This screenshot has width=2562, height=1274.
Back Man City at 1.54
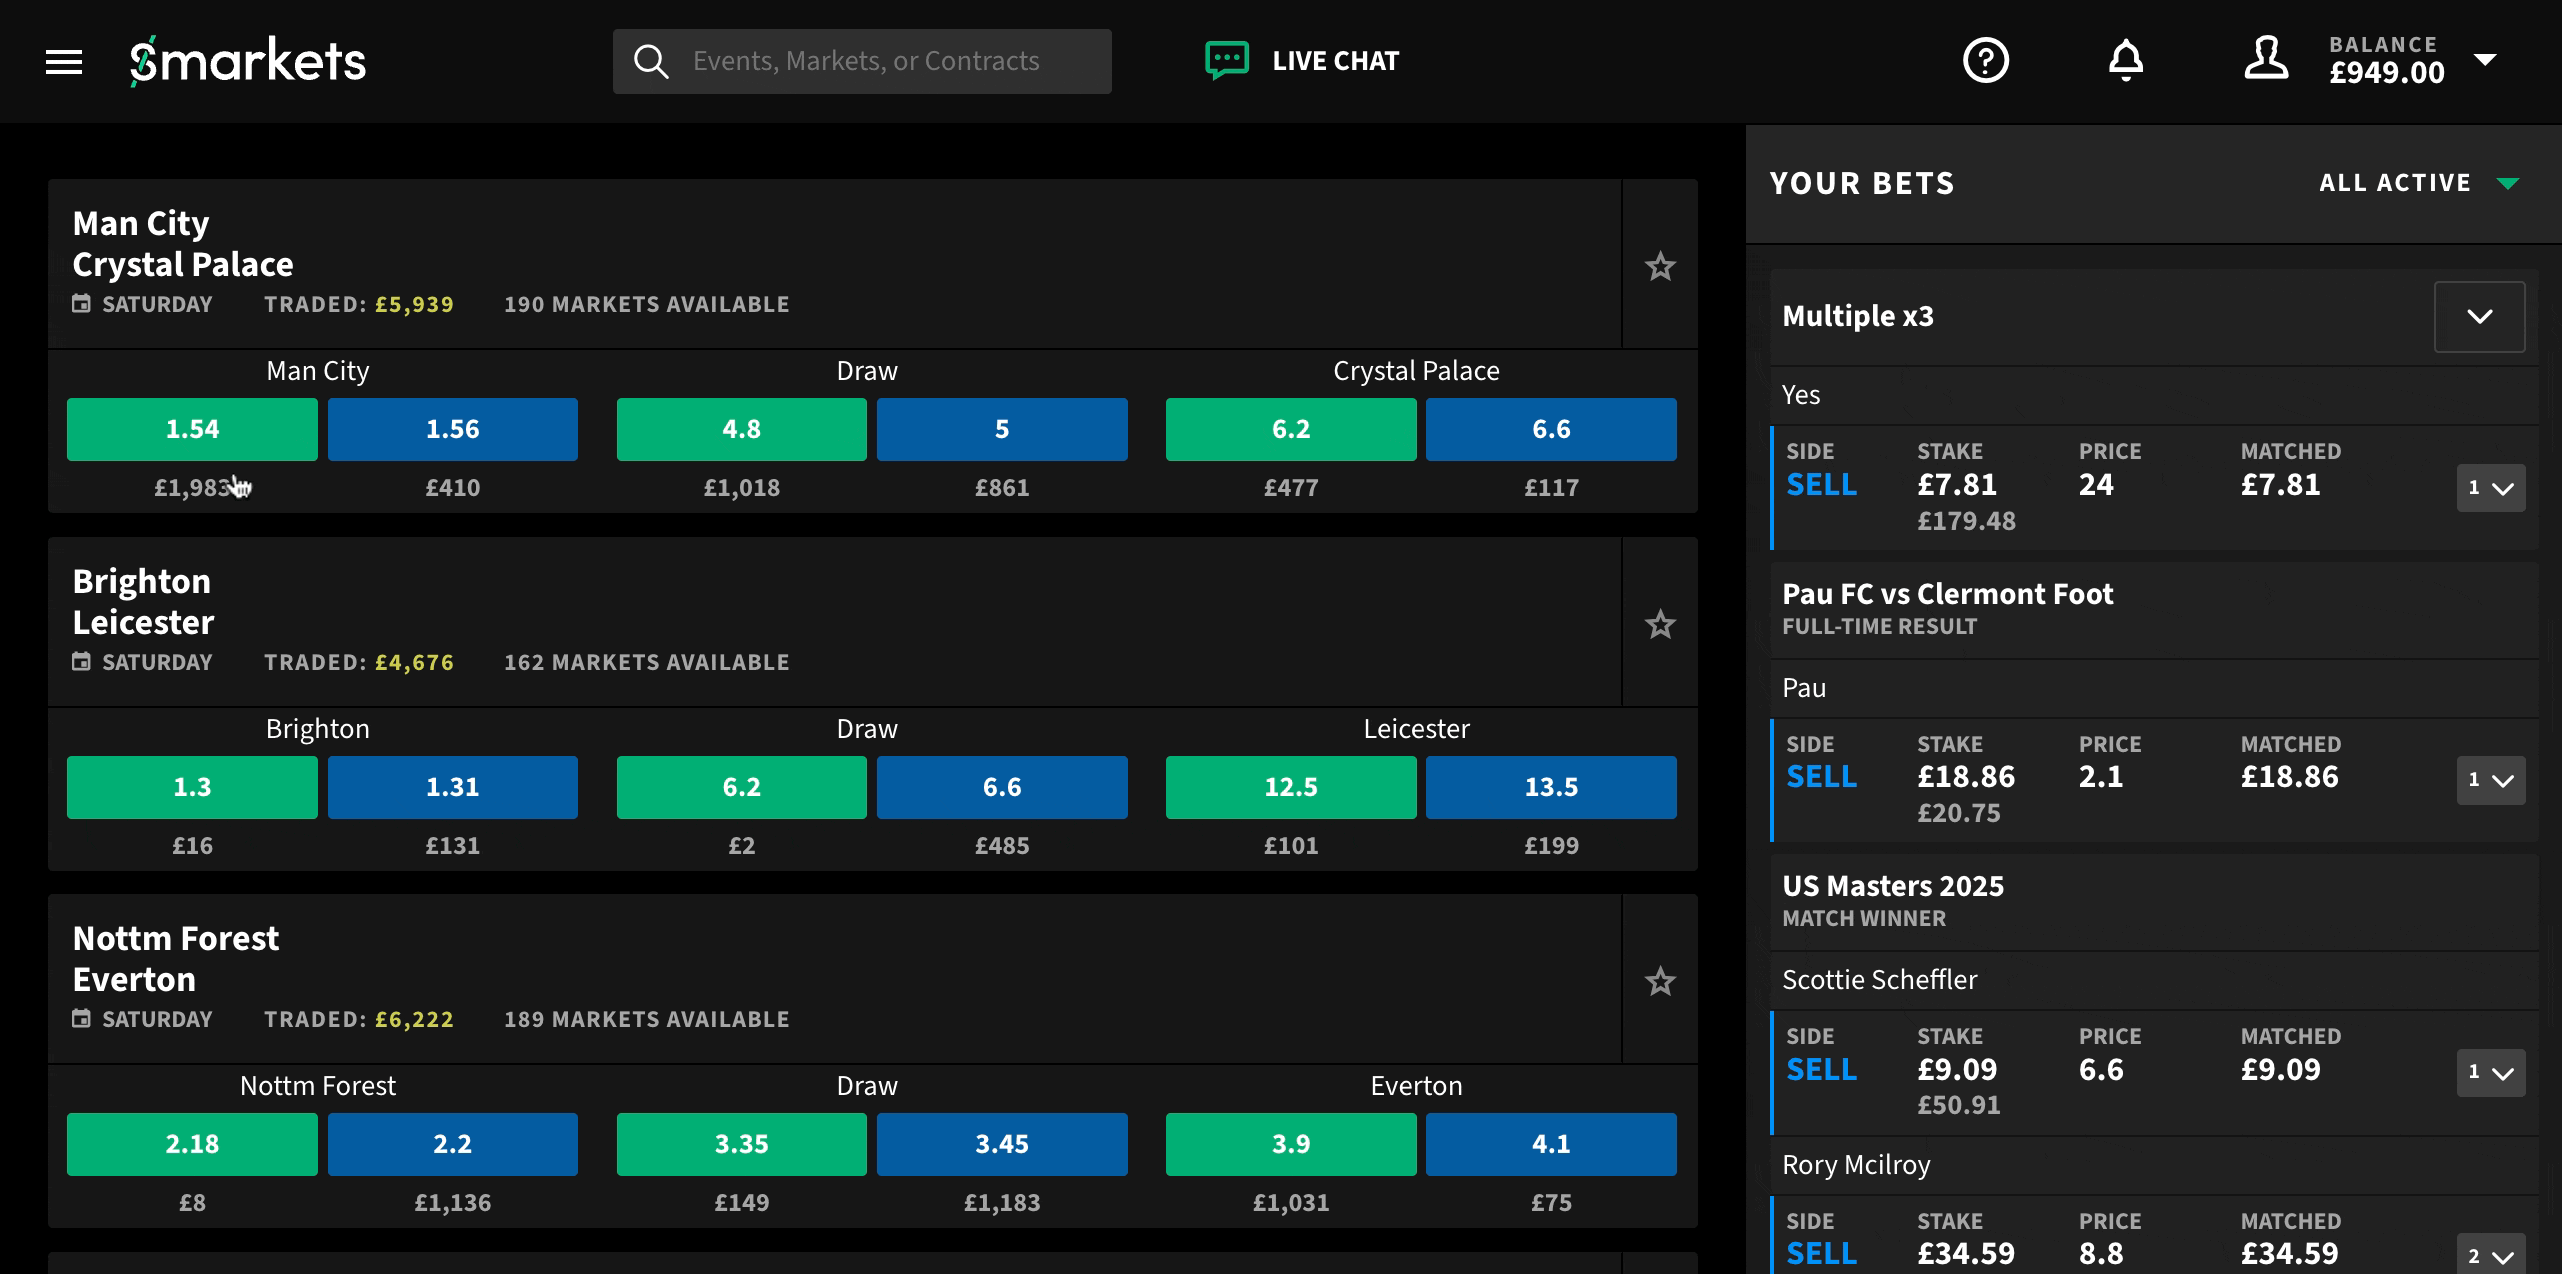pos(191,429)
